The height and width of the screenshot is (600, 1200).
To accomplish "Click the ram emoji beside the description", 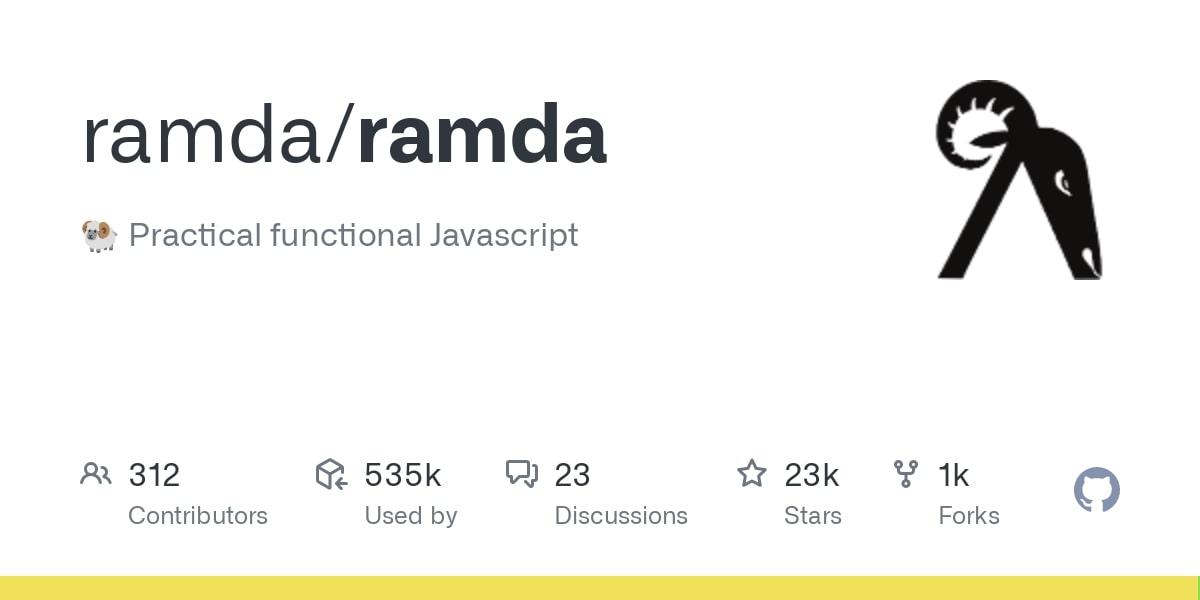I will (99, 236).
